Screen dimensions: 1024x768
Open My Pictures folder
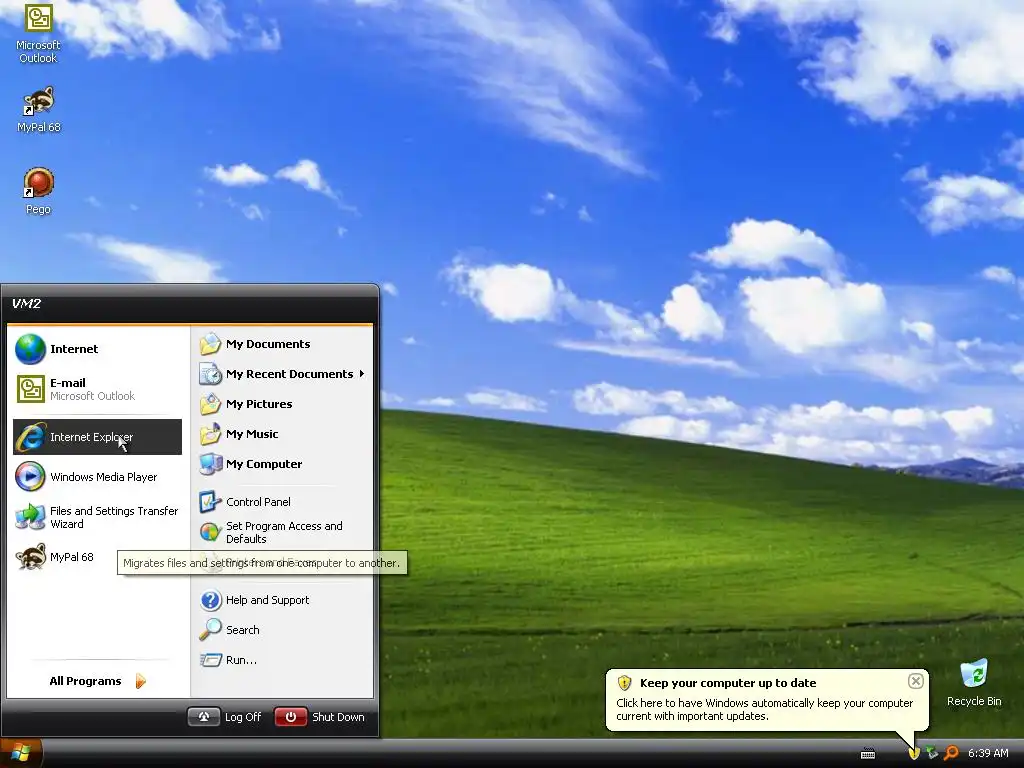coord(284,404)
